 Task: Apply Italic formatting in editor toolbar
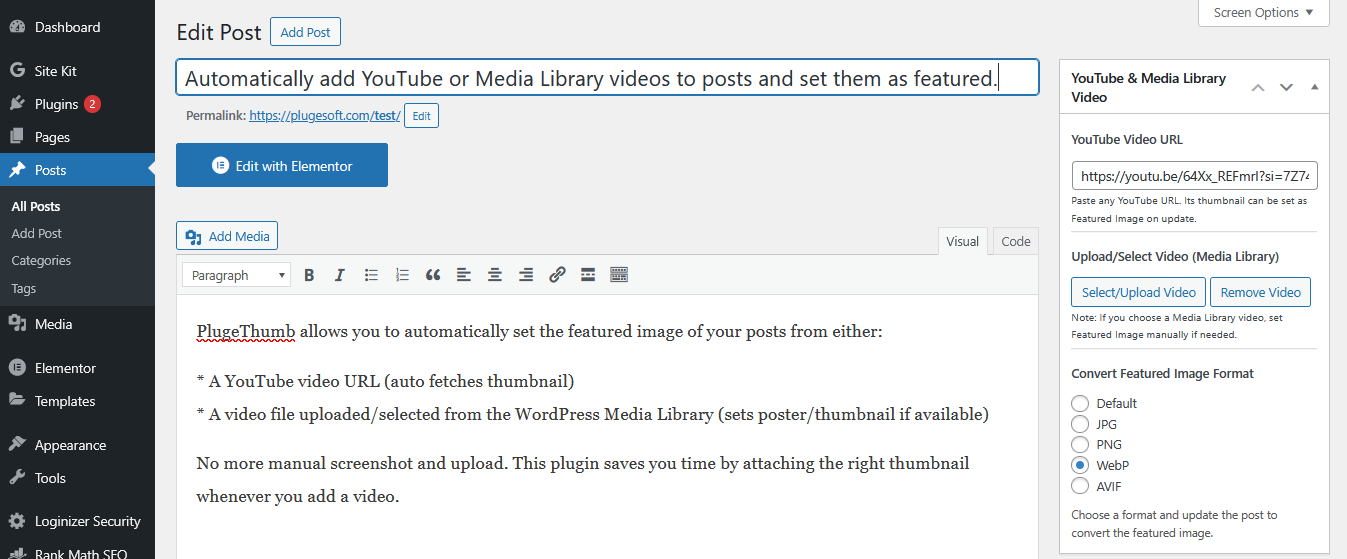(340, 275)
